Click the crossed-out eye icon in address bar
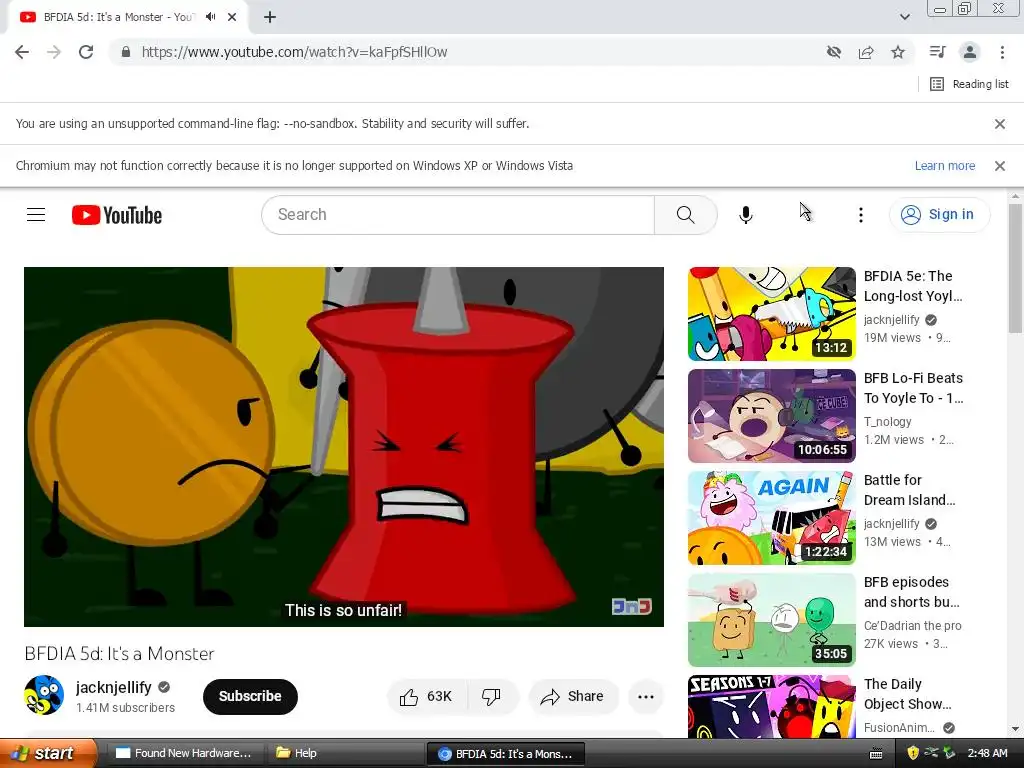 pos(834,52)
